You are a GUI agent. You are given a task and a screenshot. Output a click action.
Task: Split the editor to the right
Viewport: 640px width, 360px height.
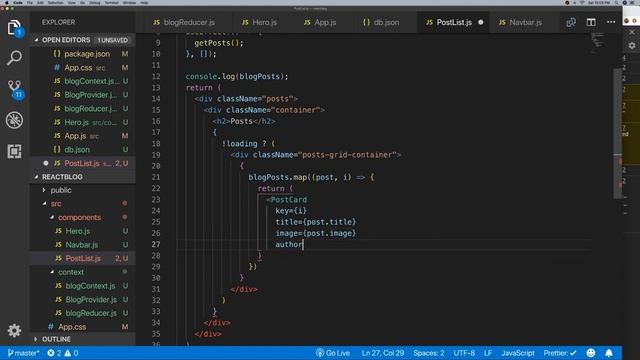click(591, 22)
